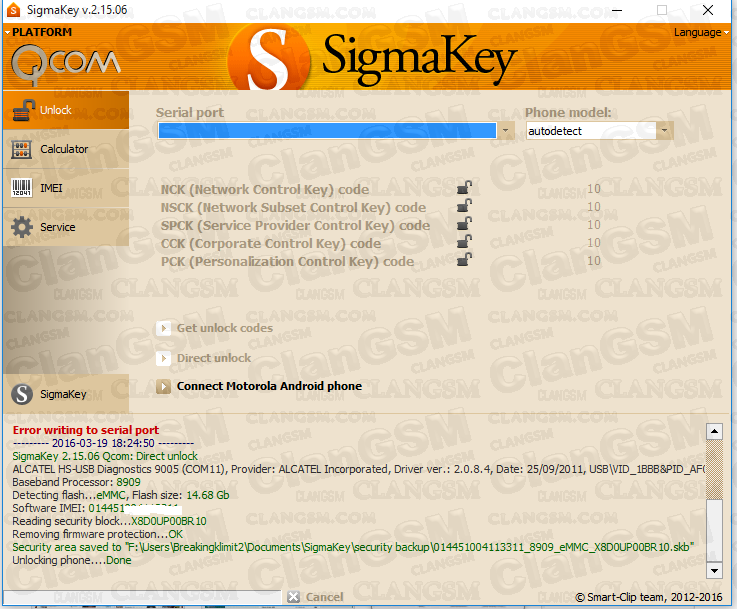Click the PCK code unlock padlock icon
The width and height of the screenshot is (737, 609).
click(x=464, y=259)
